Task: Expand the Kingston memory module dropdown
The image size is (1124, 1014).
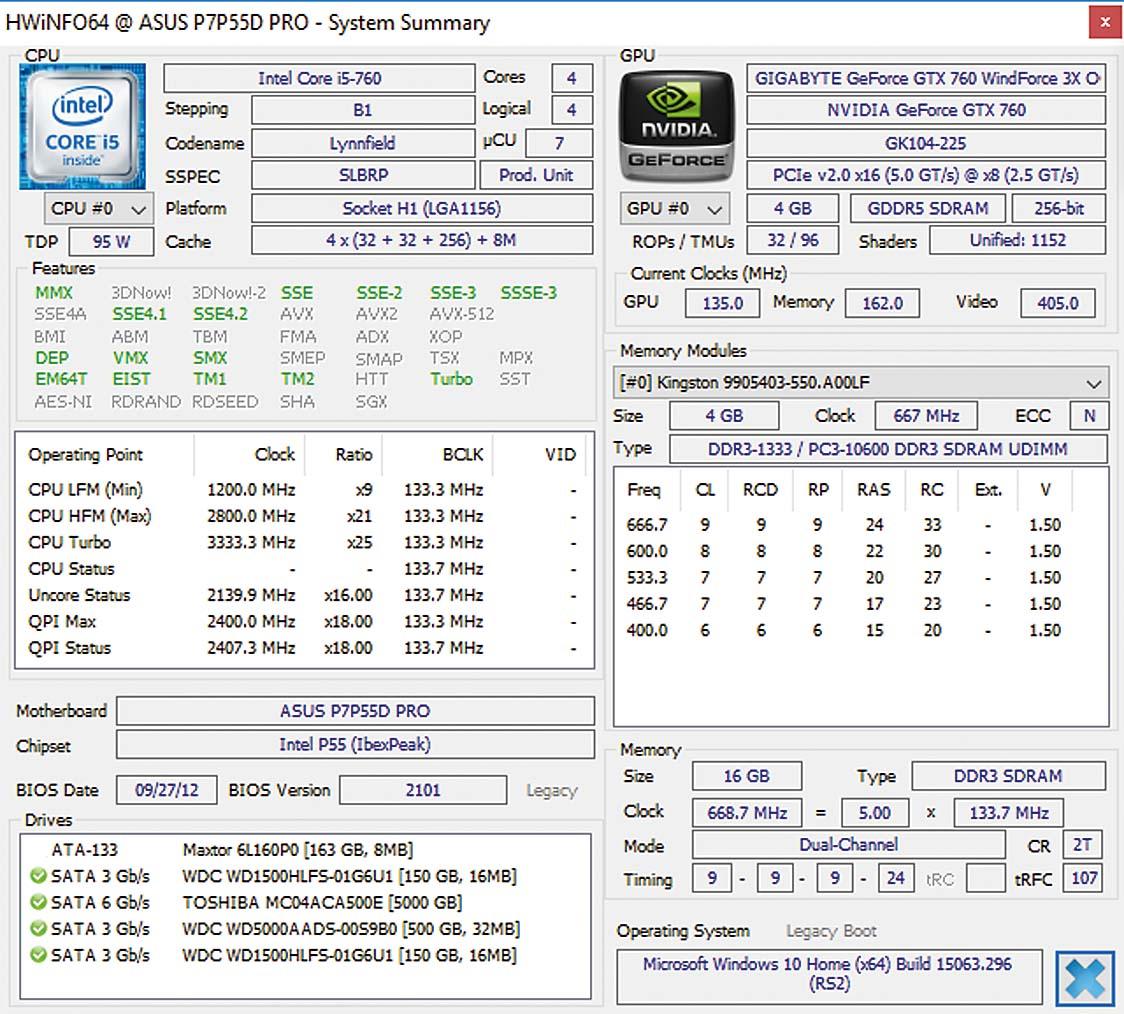Action: tap(861, 383)
